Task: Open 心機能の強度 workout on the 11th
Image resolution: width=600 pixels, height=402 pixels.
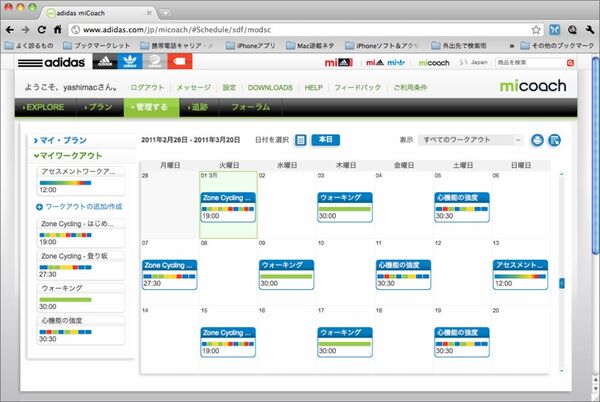Action: coord(403,275)
